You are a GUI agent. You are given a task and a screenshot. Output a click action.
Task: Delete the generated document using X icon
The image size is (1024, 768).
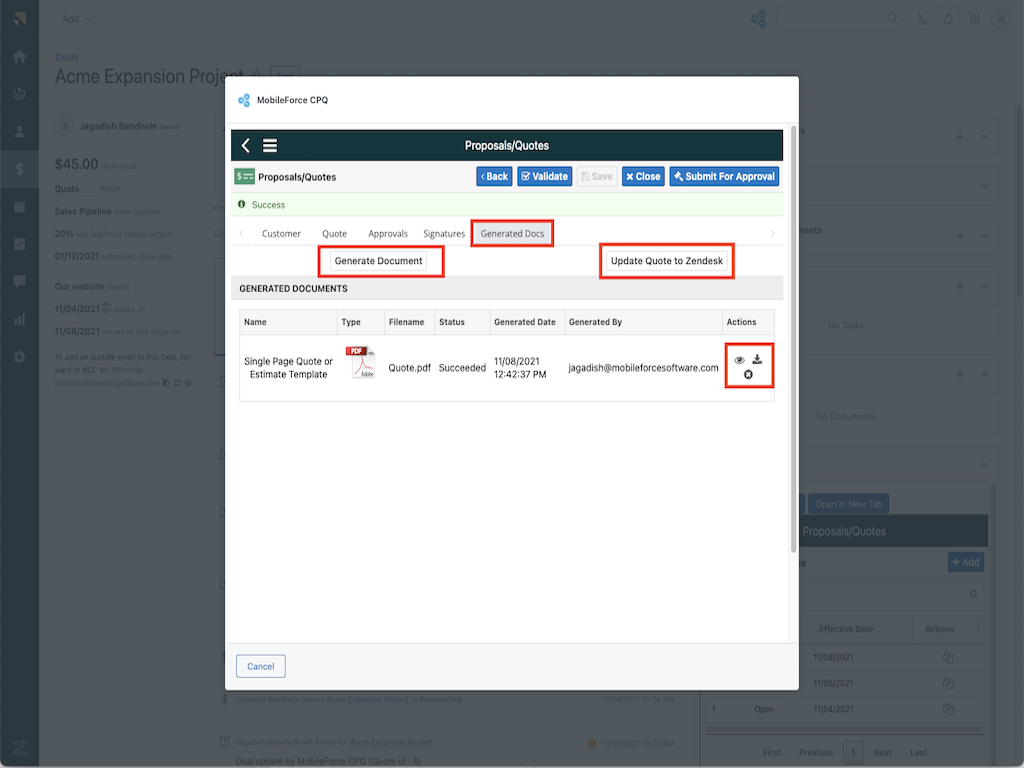pyautogui.click(x=748, y=374)
